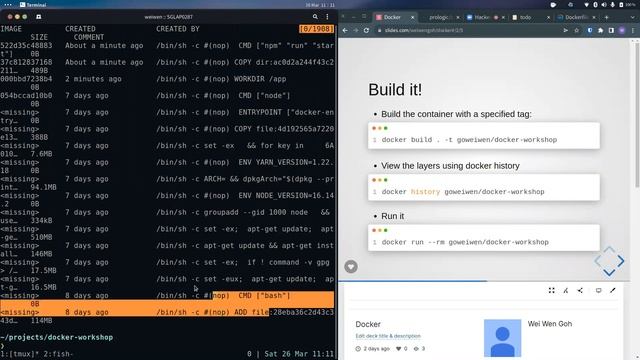The height and width of the screenshot is (360, 640).
Task: Go back in the browser
Action: pos(345,30)
